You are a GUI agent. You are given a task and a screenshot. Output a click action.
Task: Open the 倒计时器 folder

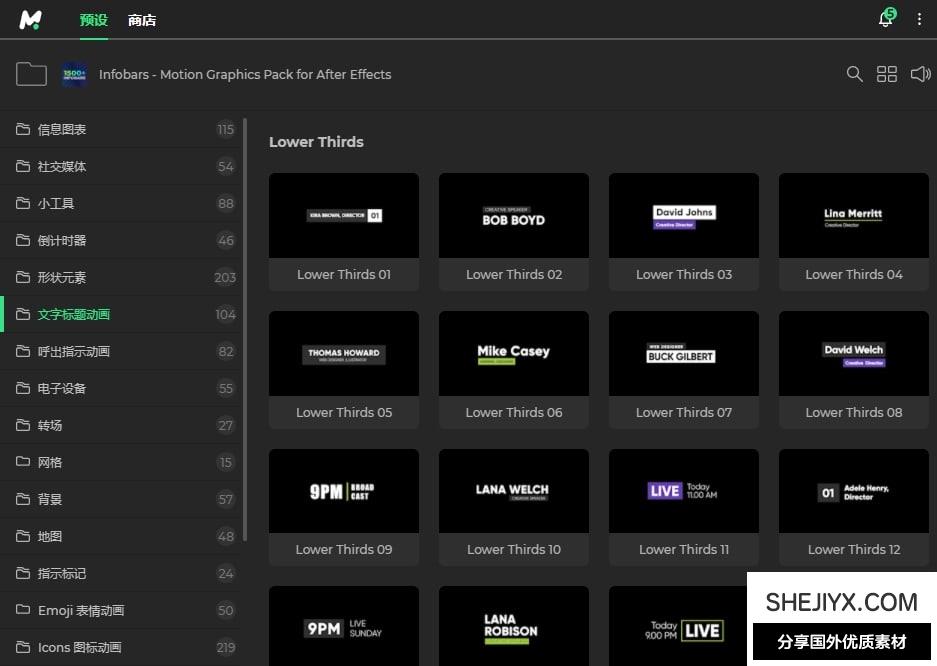coord(62,240)
